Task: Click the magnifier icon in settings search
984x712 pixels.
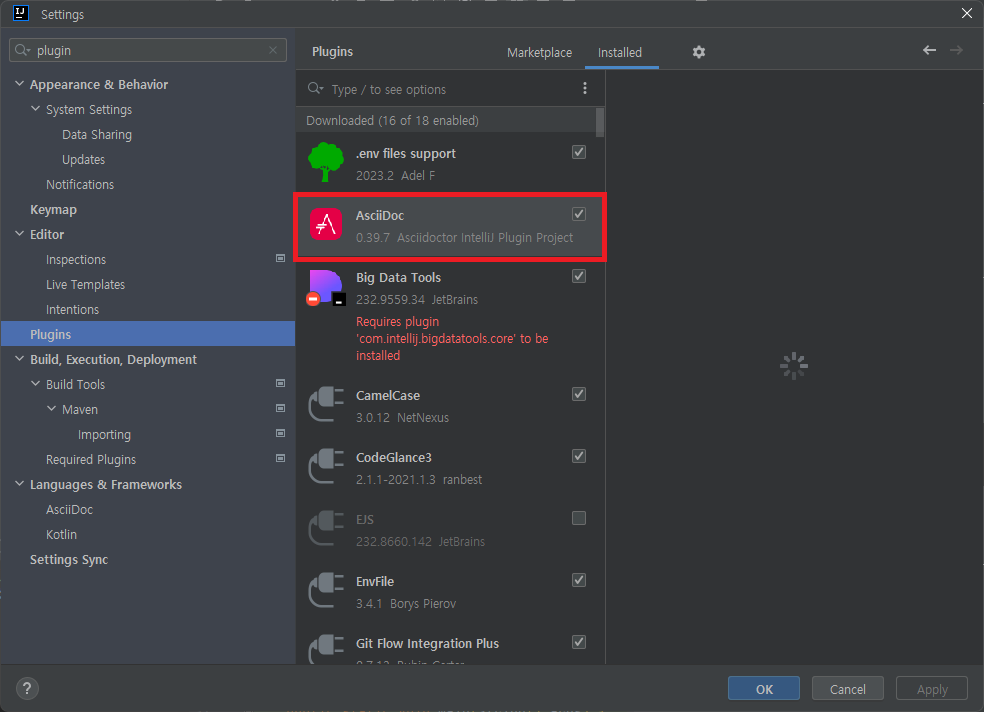Action: 23,50
